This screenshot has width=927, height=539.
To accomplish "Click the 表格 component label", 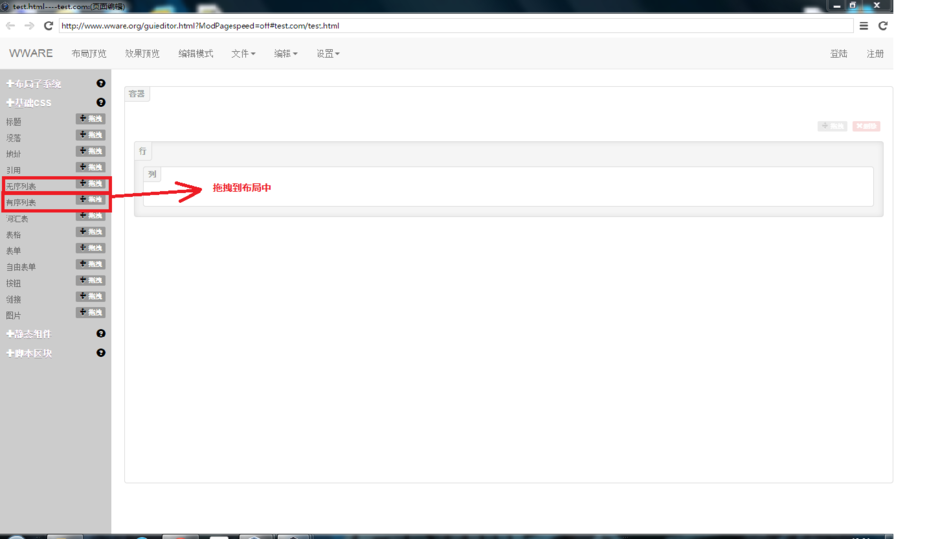I will coord(14,235).
